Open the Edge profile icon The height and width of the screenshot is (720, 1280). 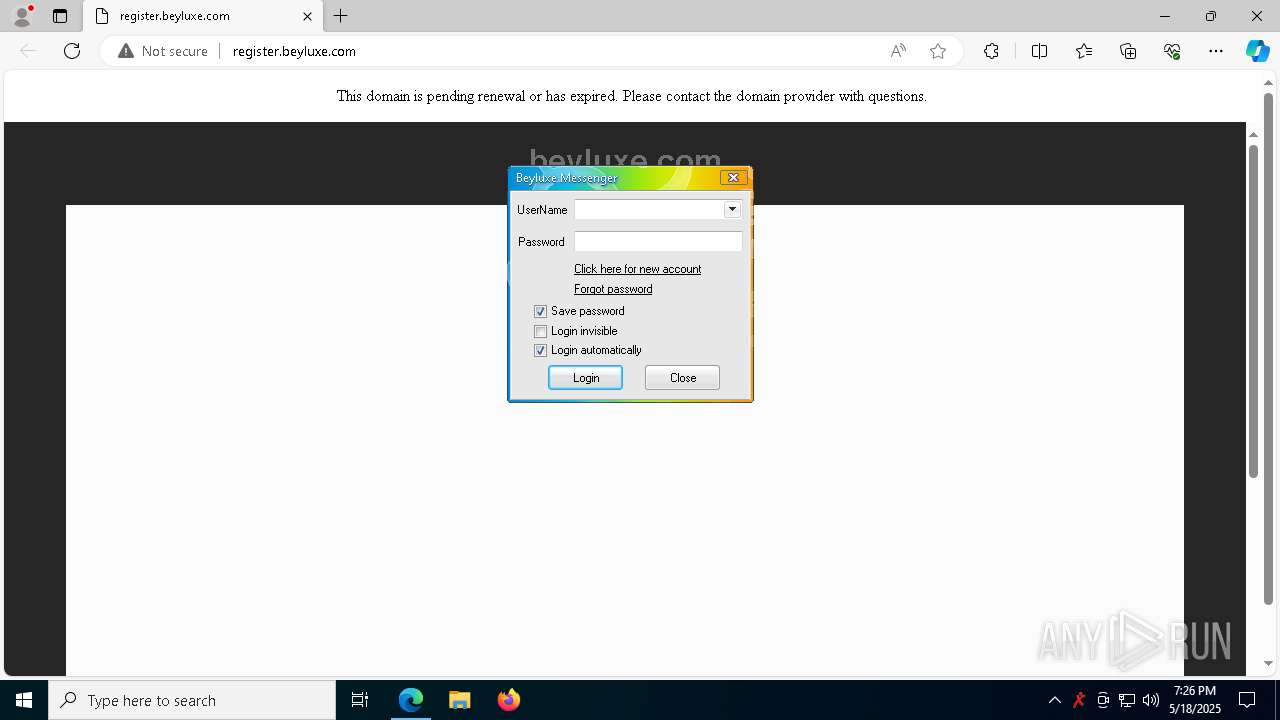coord(21,16)
